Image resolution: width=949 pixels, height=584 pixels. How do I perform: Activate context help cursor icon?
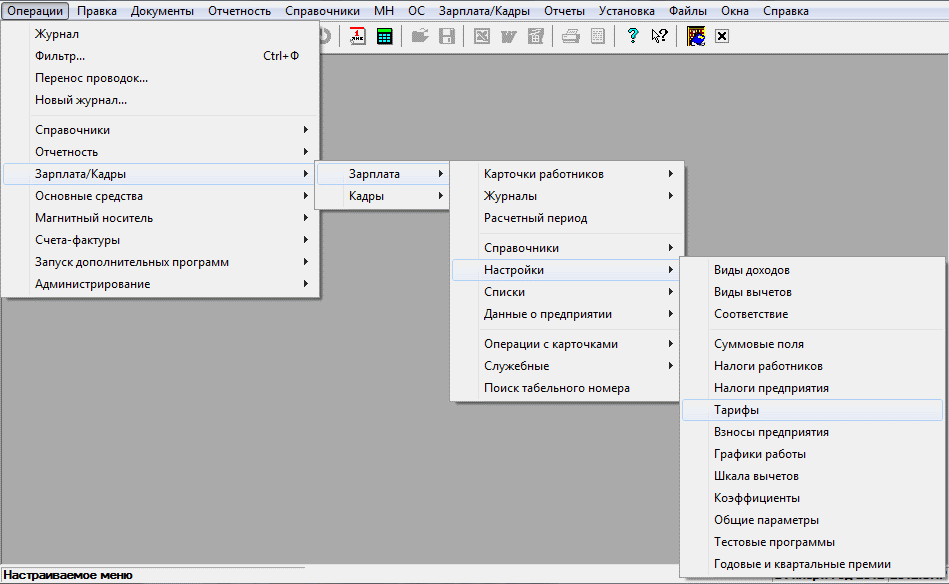tap(660, 36)
